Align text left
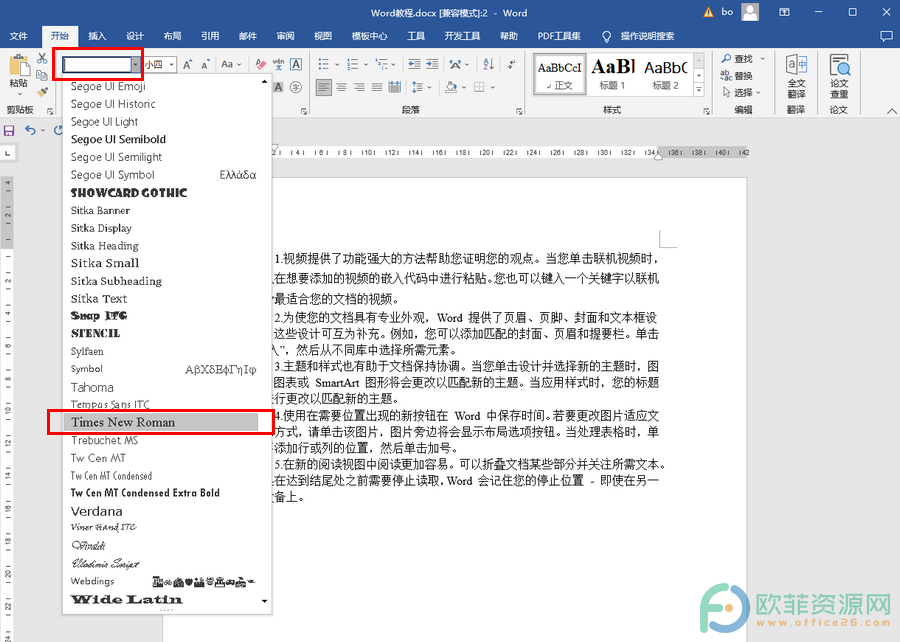This screenshot has height=642, width=900. coord(324,87)
